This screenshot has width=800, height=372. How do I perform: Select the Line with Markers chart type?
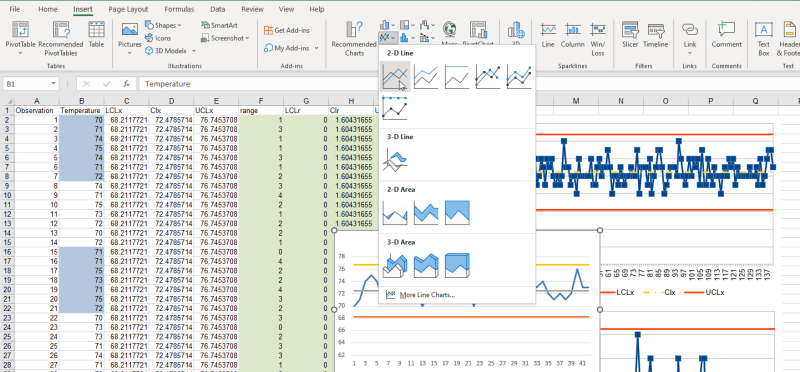(x=488, y=77)
